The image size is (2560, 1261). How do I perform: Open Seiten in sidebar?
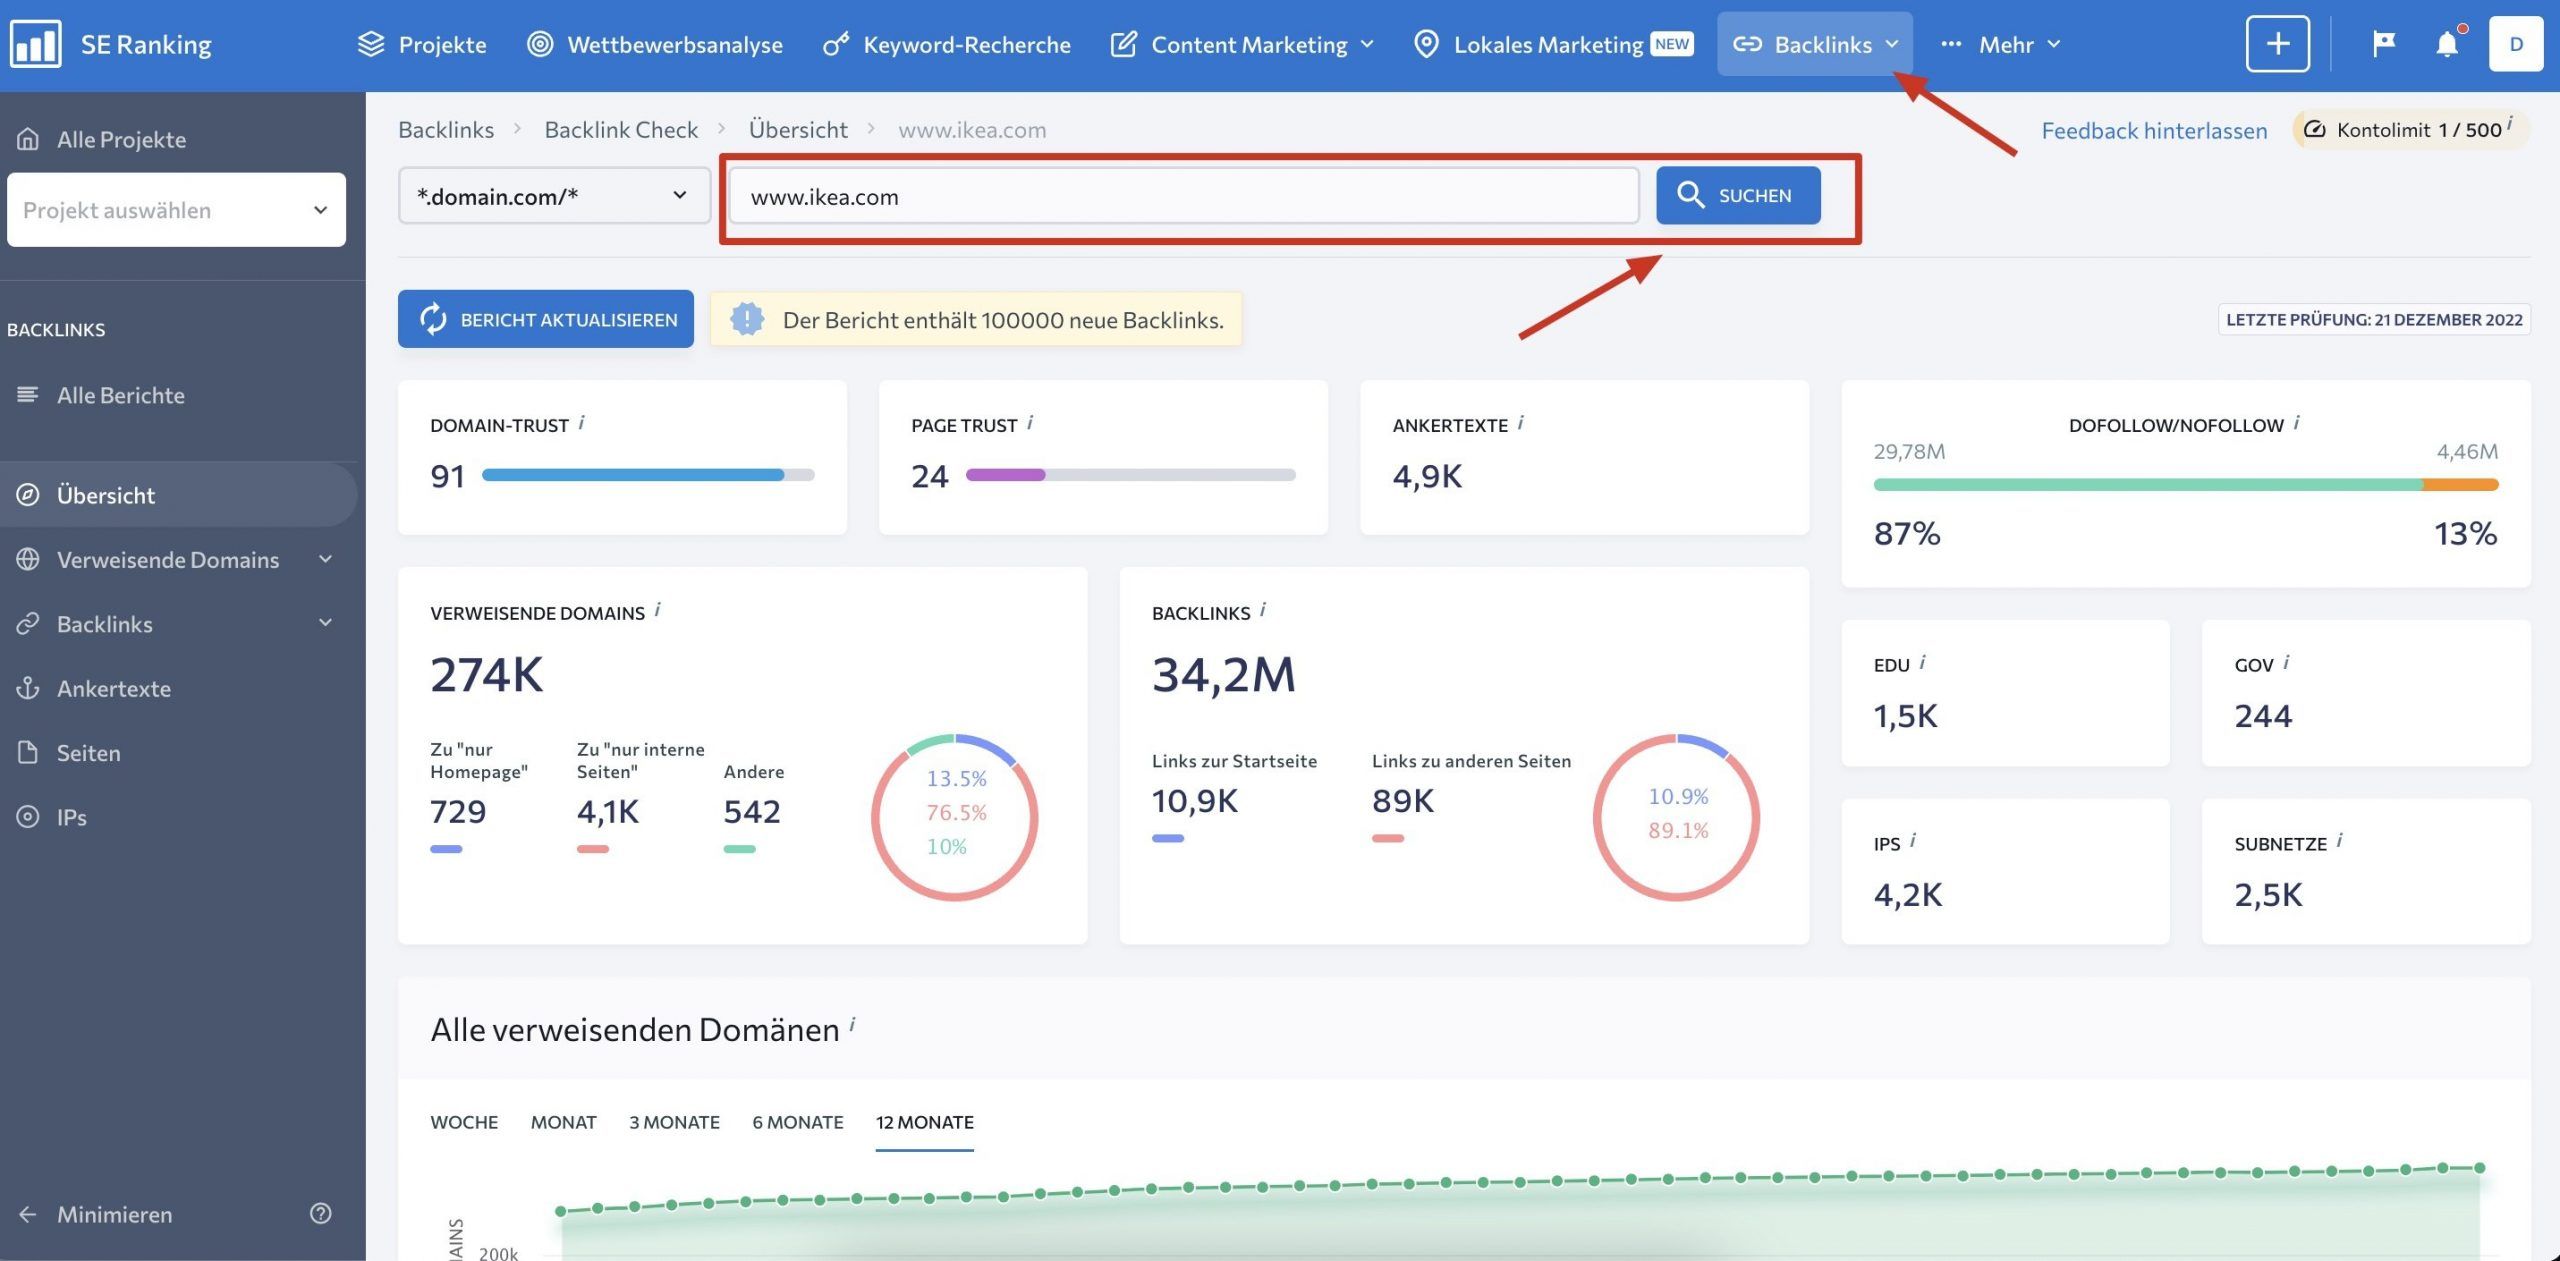coord(69,753)
